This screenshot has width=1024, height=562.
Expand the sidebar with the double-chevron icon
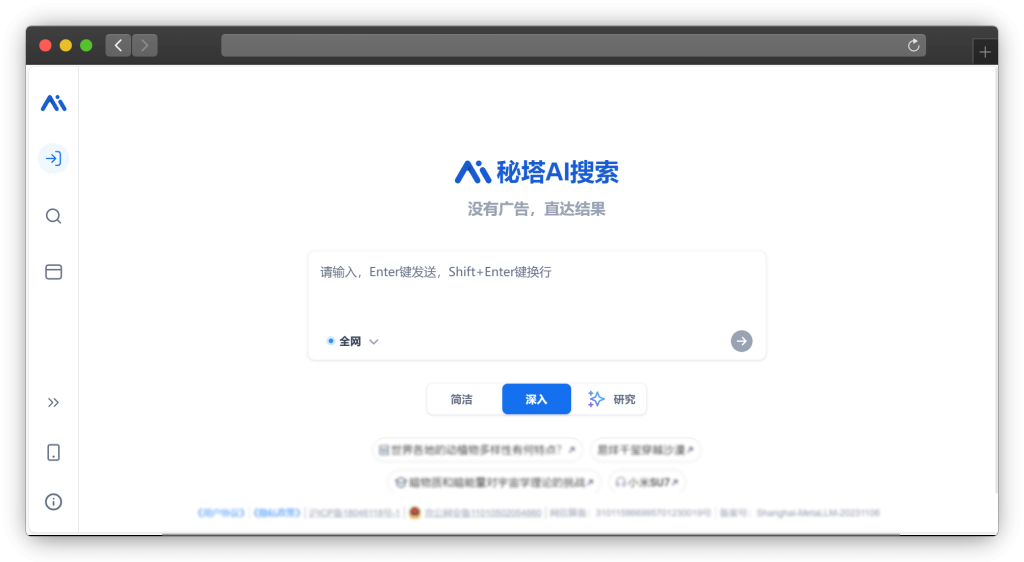[x=54, y=403]
